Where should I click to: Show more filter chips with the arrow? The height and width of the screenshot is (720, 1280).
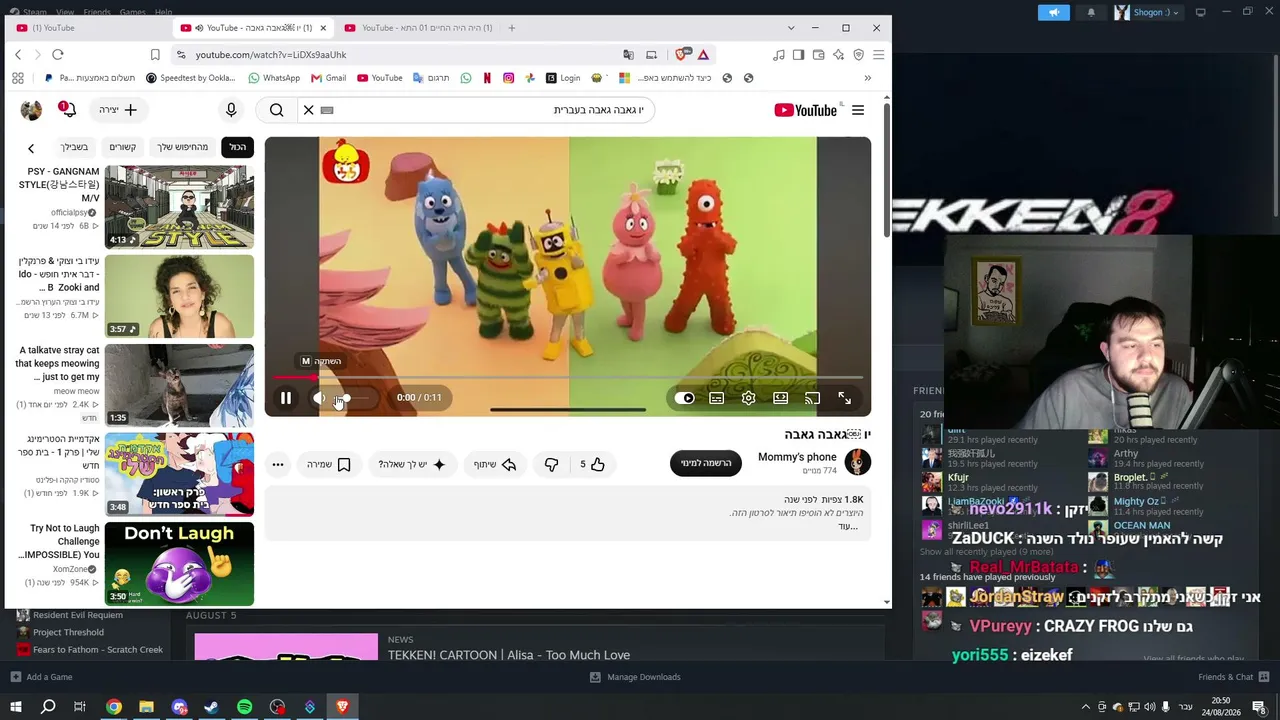click(31, 148)
